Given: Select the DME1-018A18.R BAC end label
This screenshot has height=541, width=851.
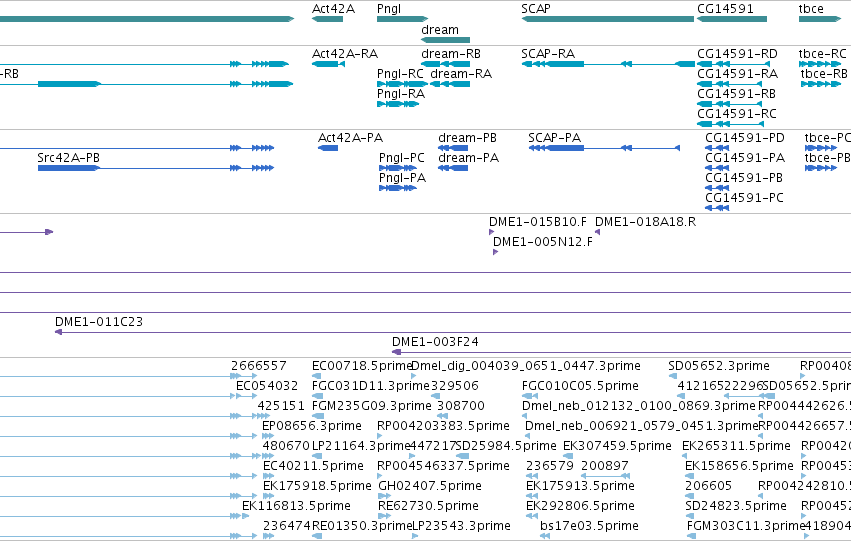Looking at the screenshot, I should click(645, 222).
